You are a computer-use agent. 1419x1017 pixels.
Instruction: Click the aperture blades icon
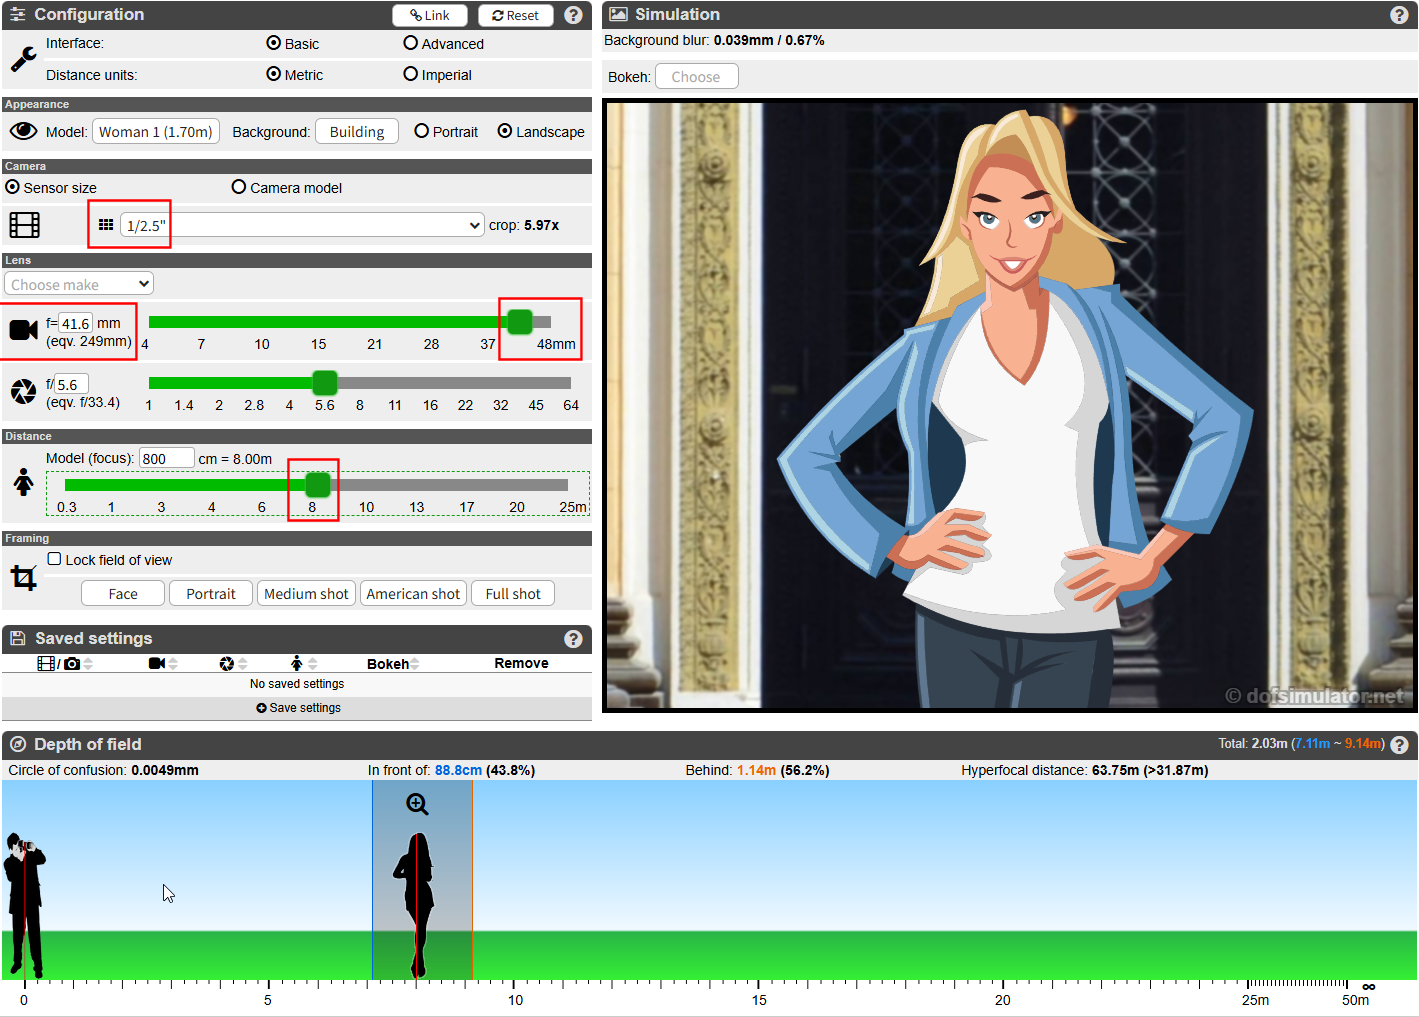24,391
